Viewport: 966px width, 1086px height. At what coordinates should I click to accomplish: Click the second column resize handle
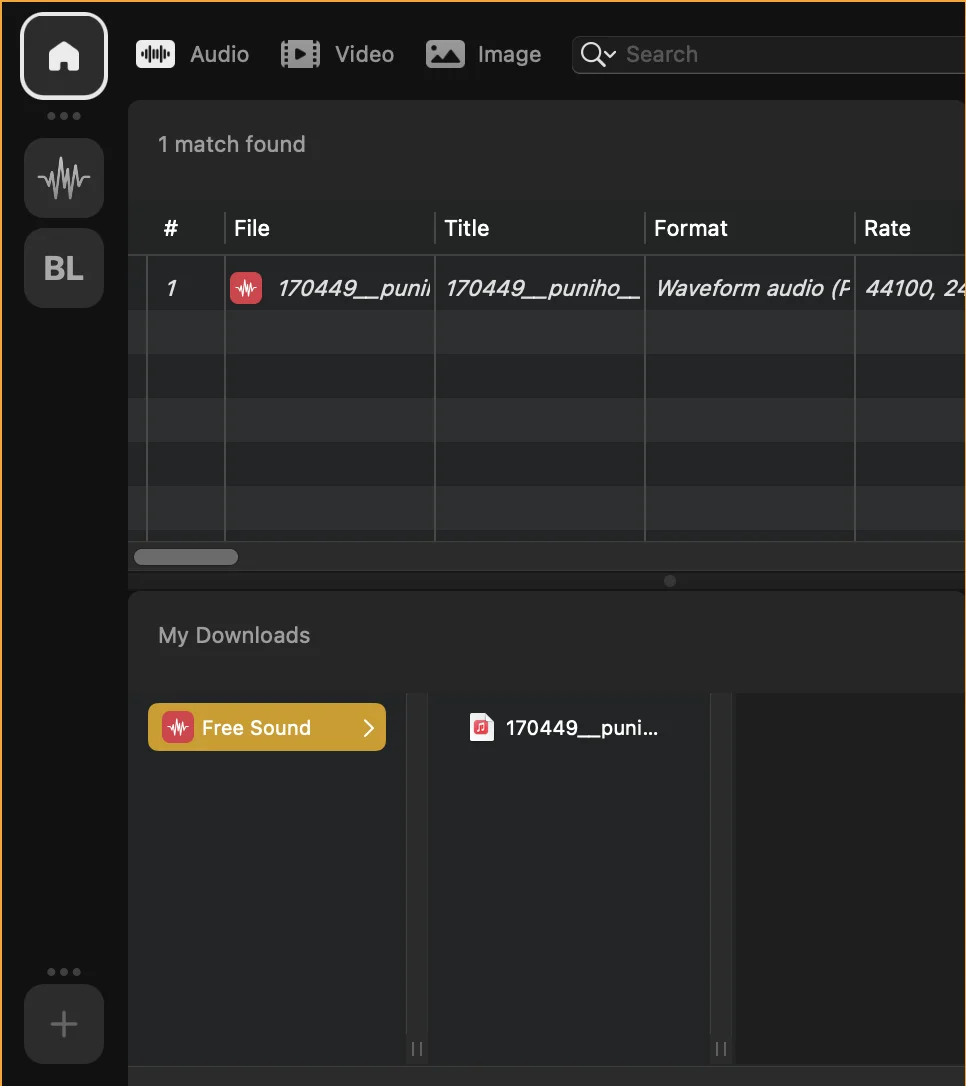[721, 1049]
